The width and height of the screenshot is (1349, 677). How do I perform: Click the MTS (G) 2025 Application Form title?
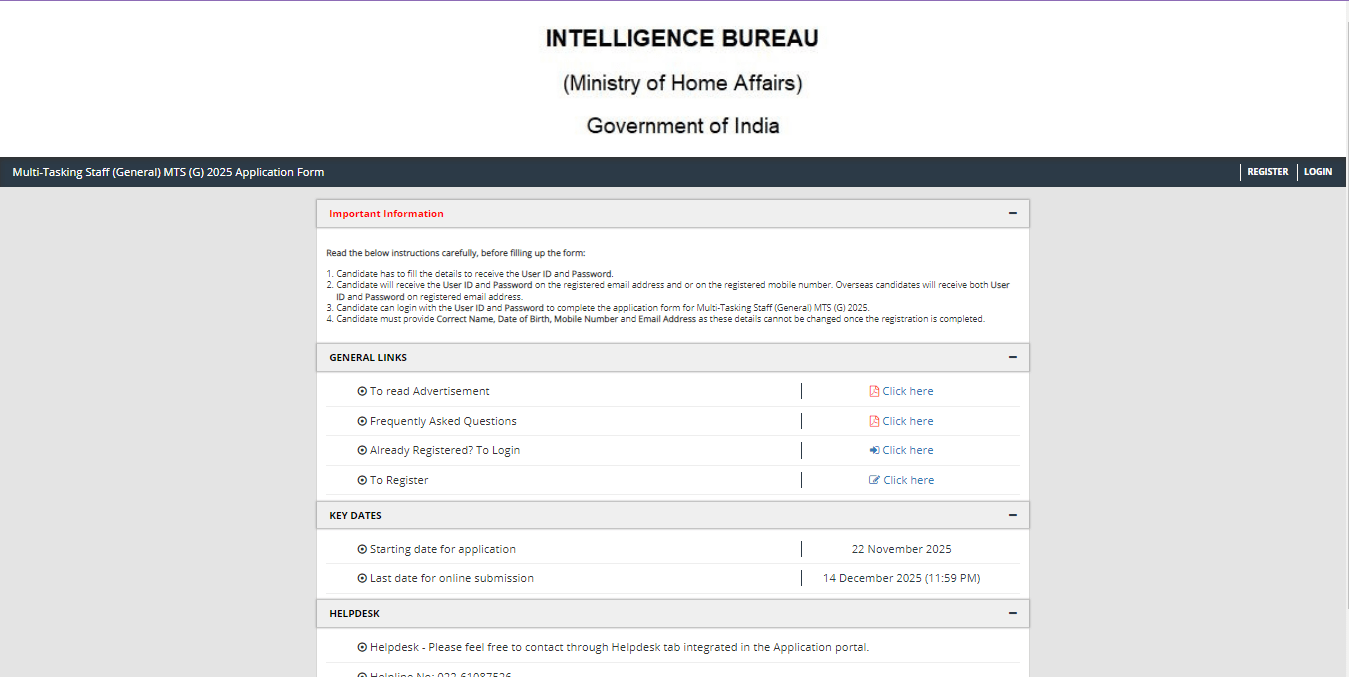click(167, 171)
